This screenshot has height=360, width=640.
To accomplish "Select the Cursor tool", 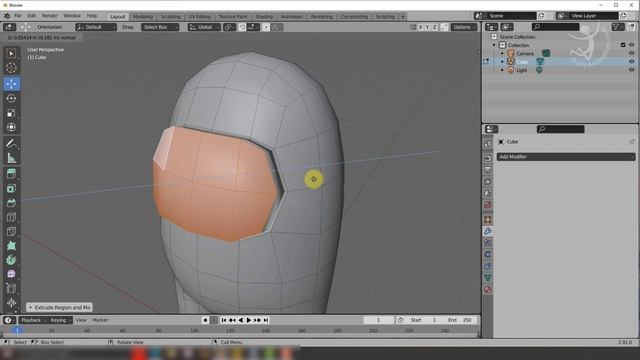I will (11, 68).
